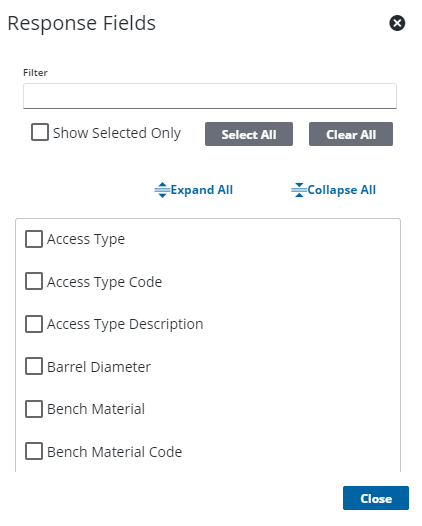Click the Access Type Description label text
422x526 pixels.
[x=125, y=324]
